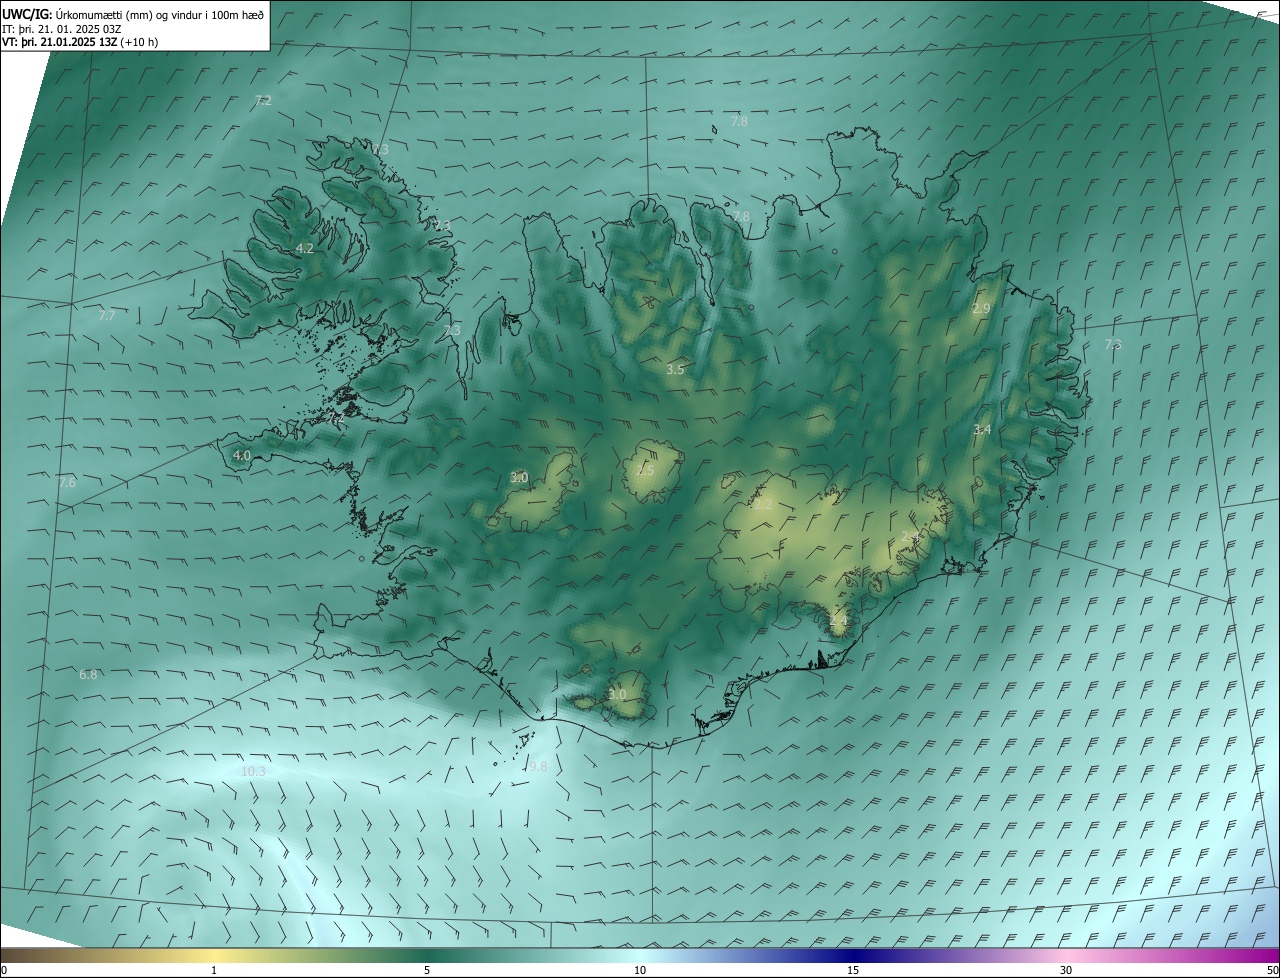Click the "10.3" value label on the map
Screen dimensions: 1280x978
253,771
